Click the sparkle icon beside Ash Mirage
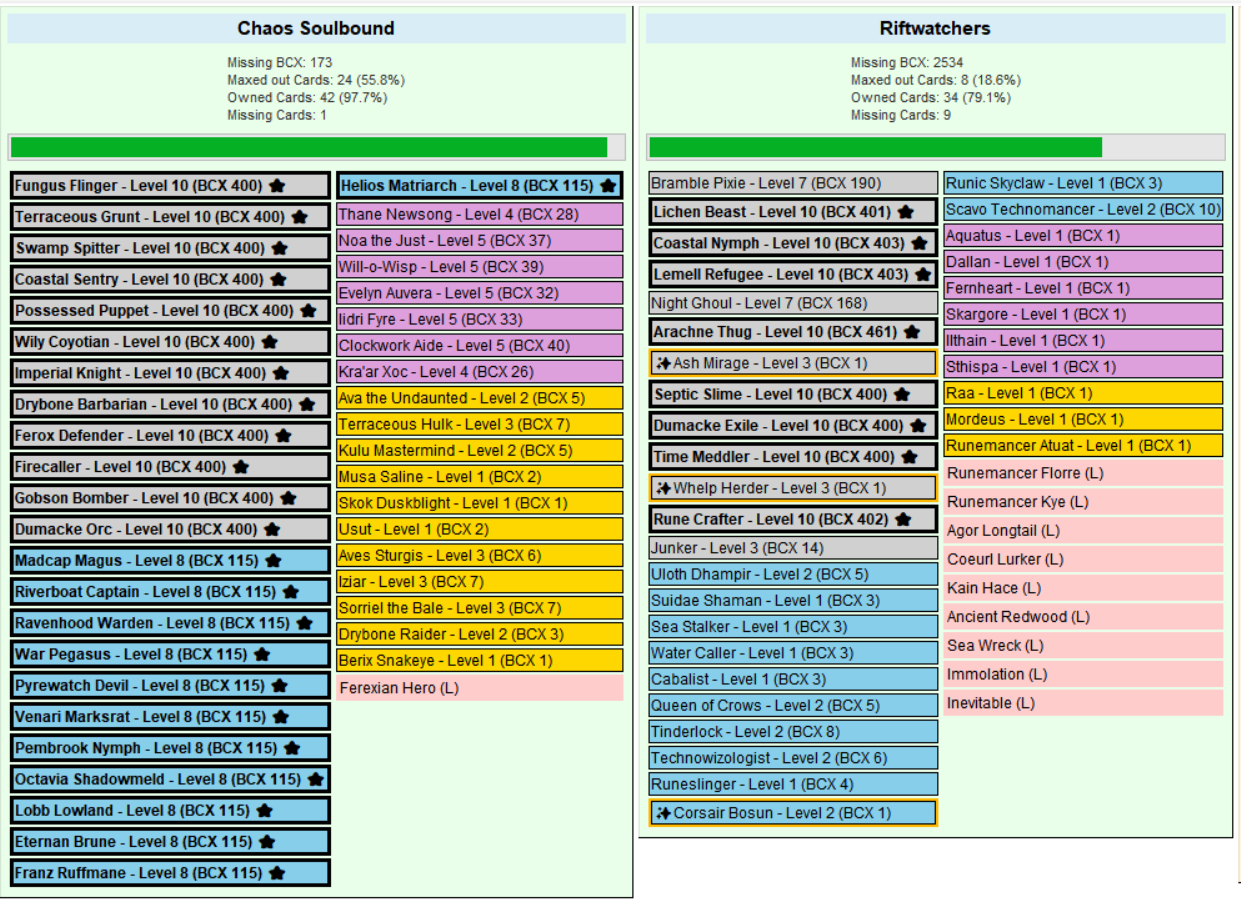The width and height of the screenshot is (1241, 901). point(663,363)
